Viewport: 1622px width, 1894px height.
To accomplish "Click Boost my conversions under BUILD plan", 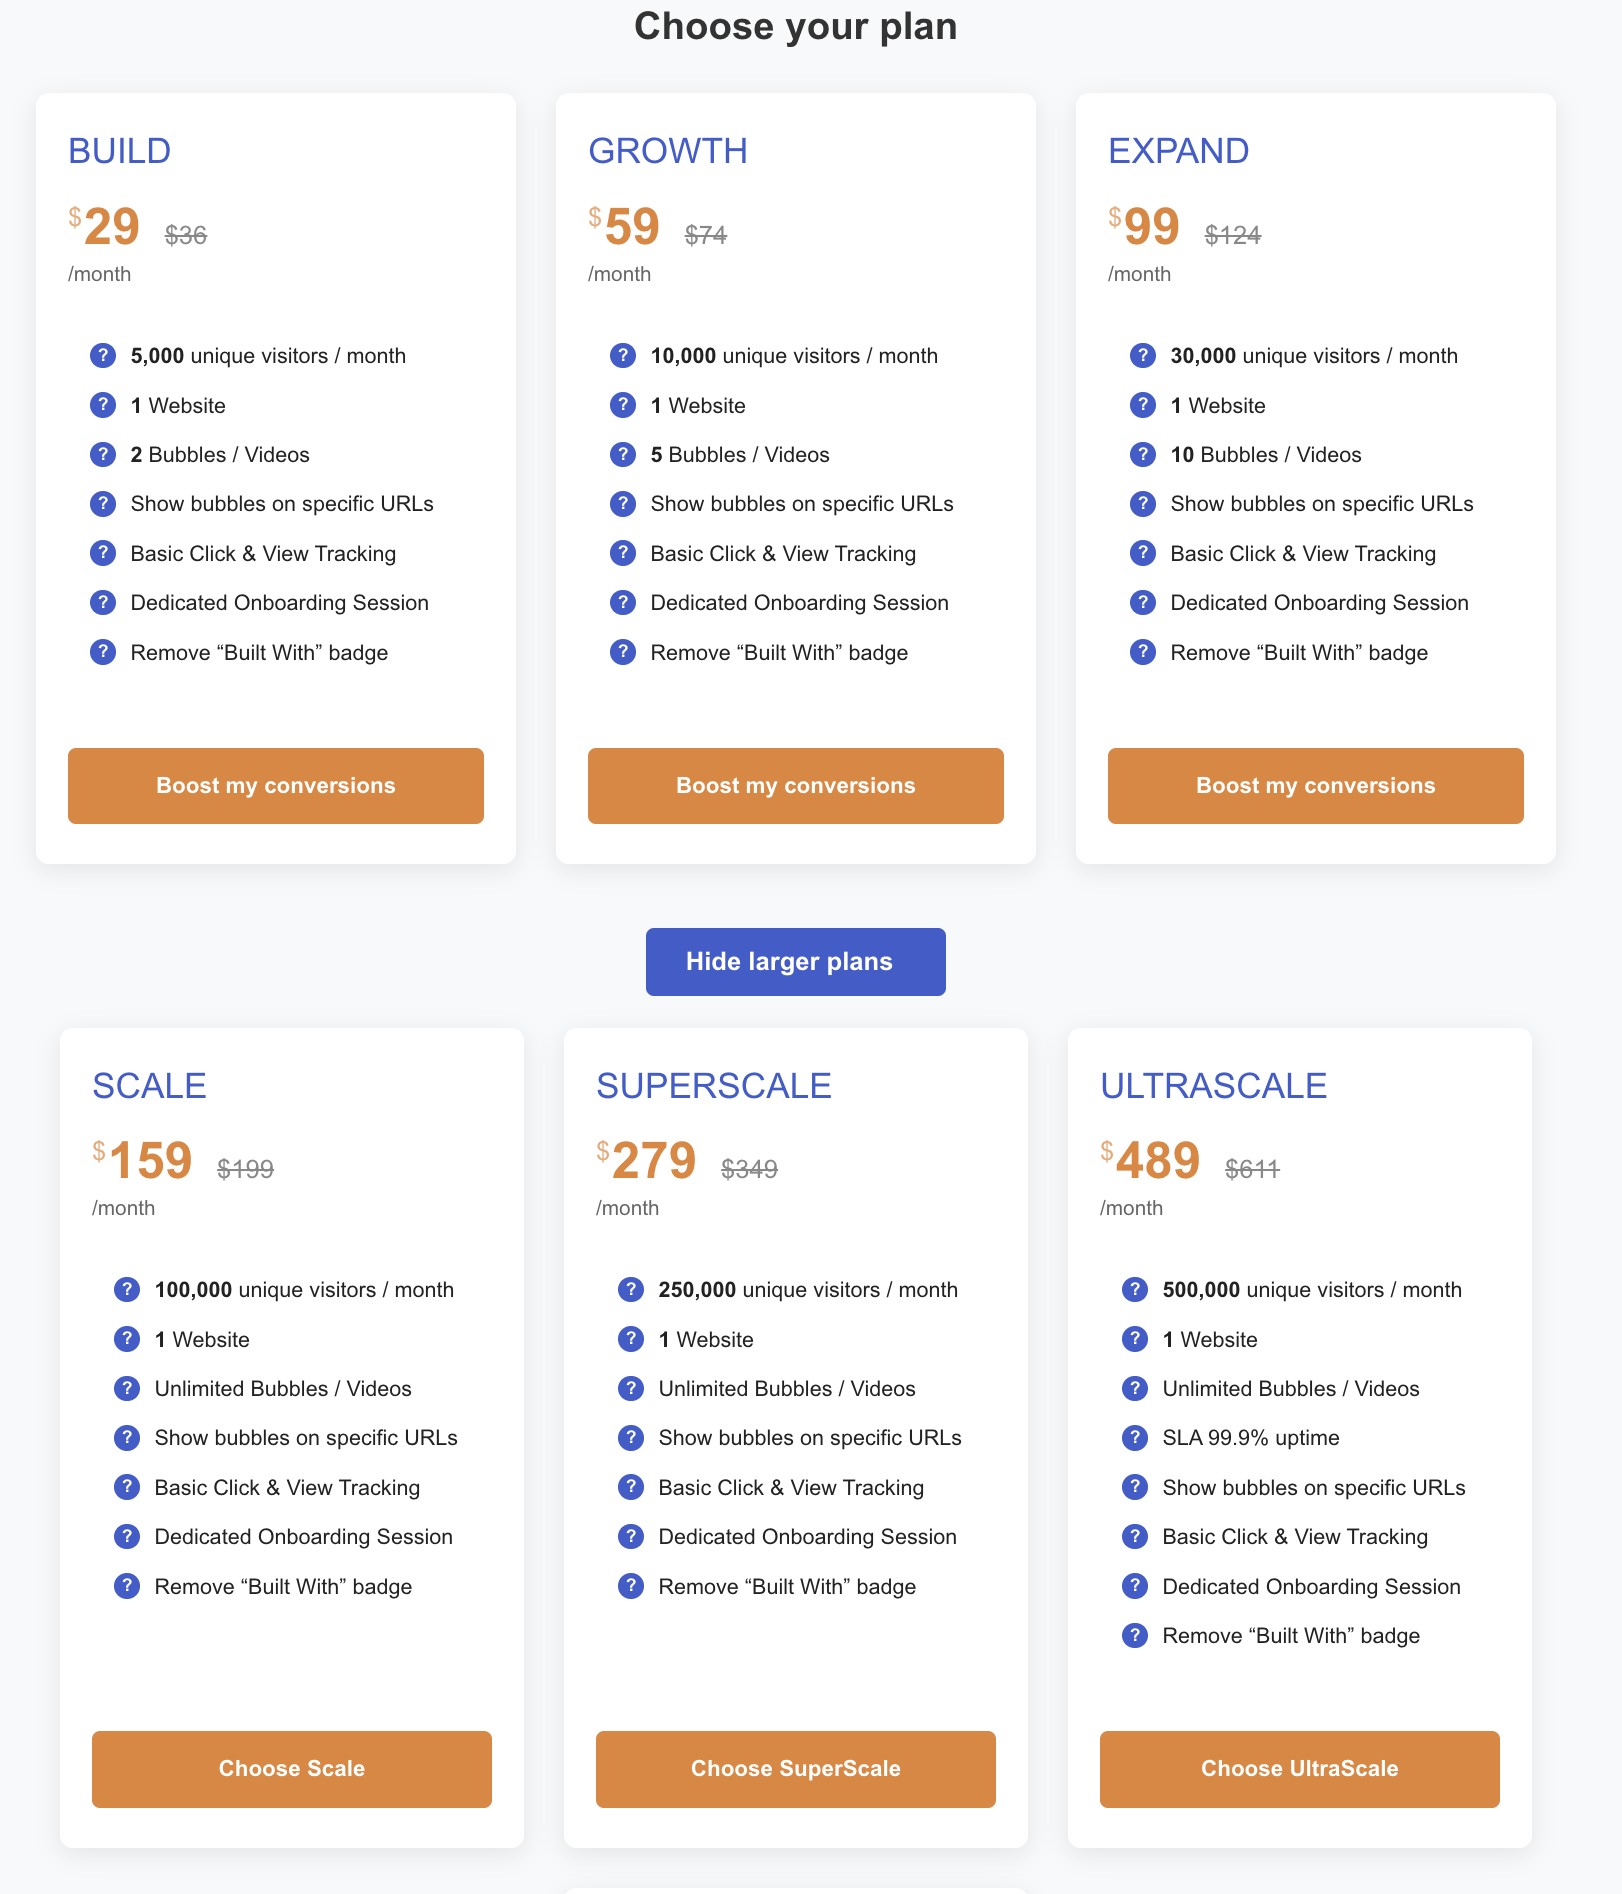I will [x=276, y=786].
